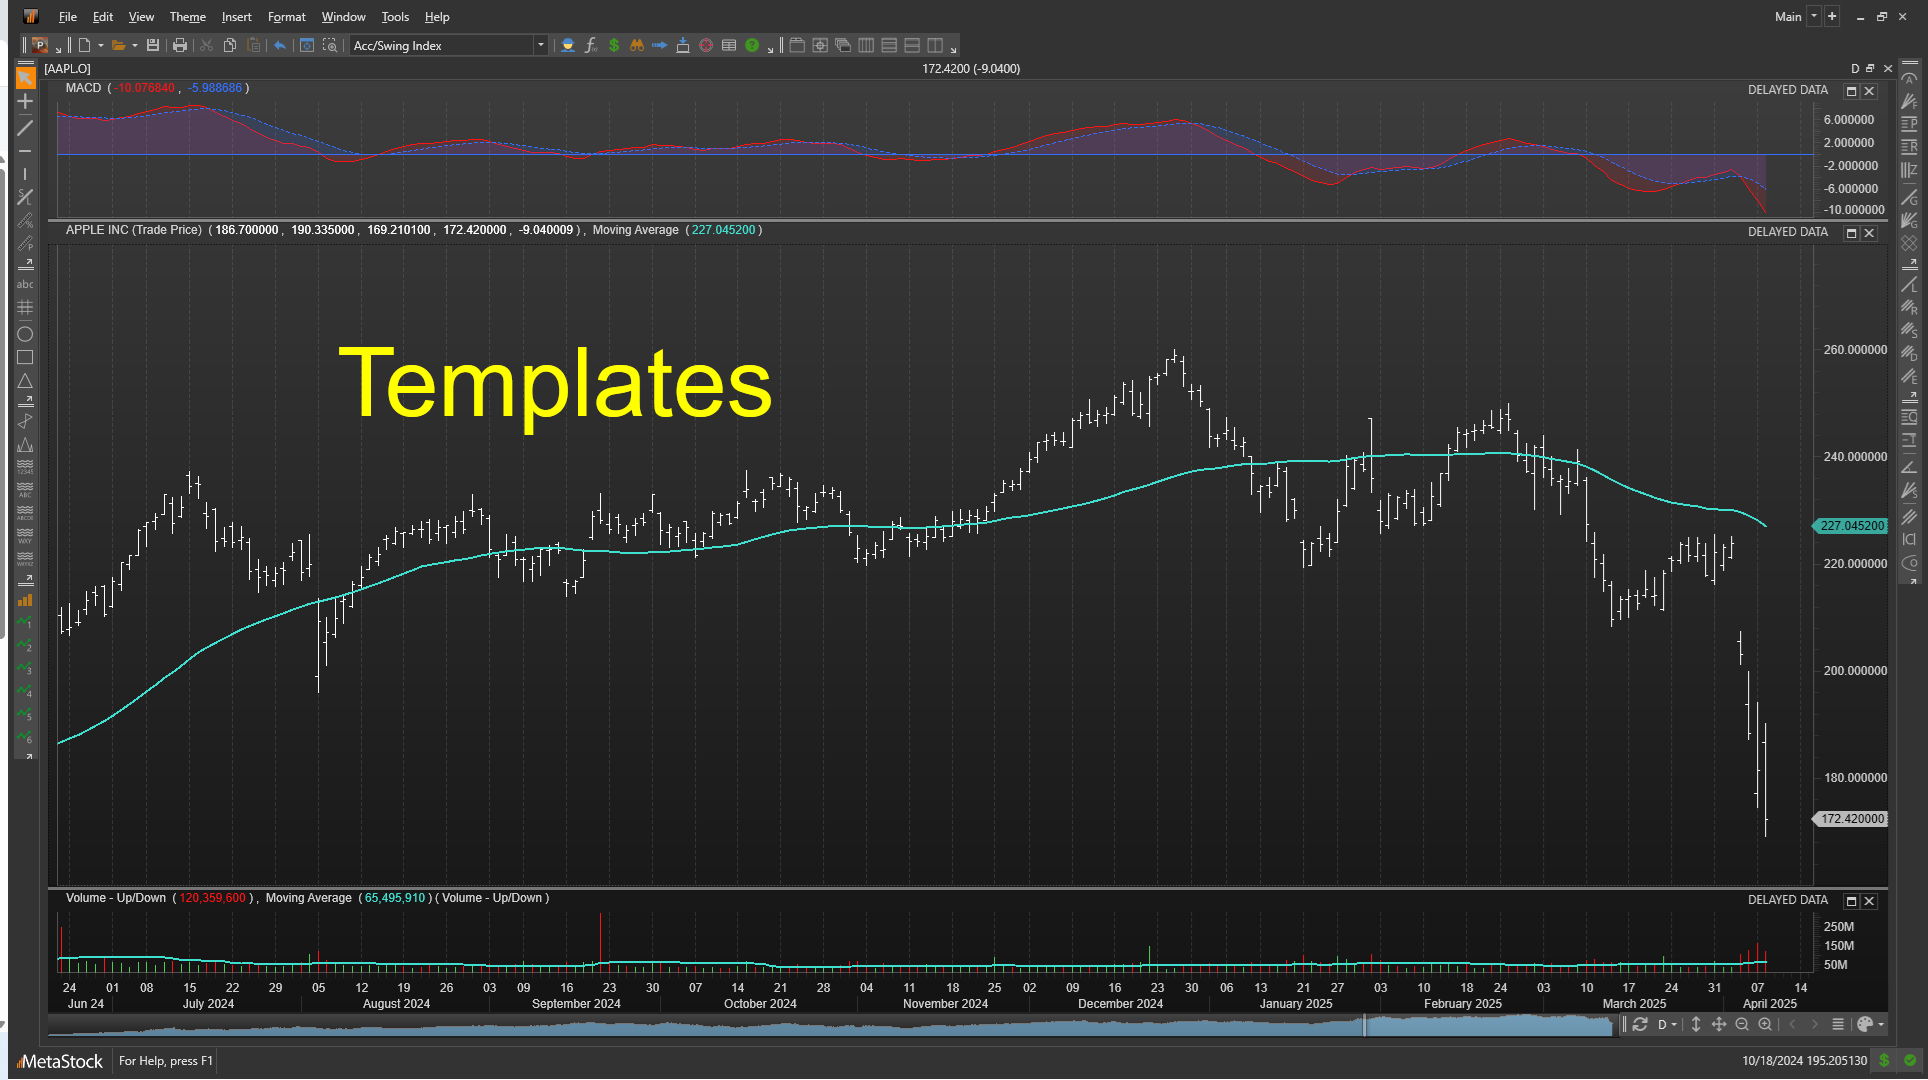Select the text abc tool
The width and height of the screenshot is (1928, 1080).
pos(25,285)
